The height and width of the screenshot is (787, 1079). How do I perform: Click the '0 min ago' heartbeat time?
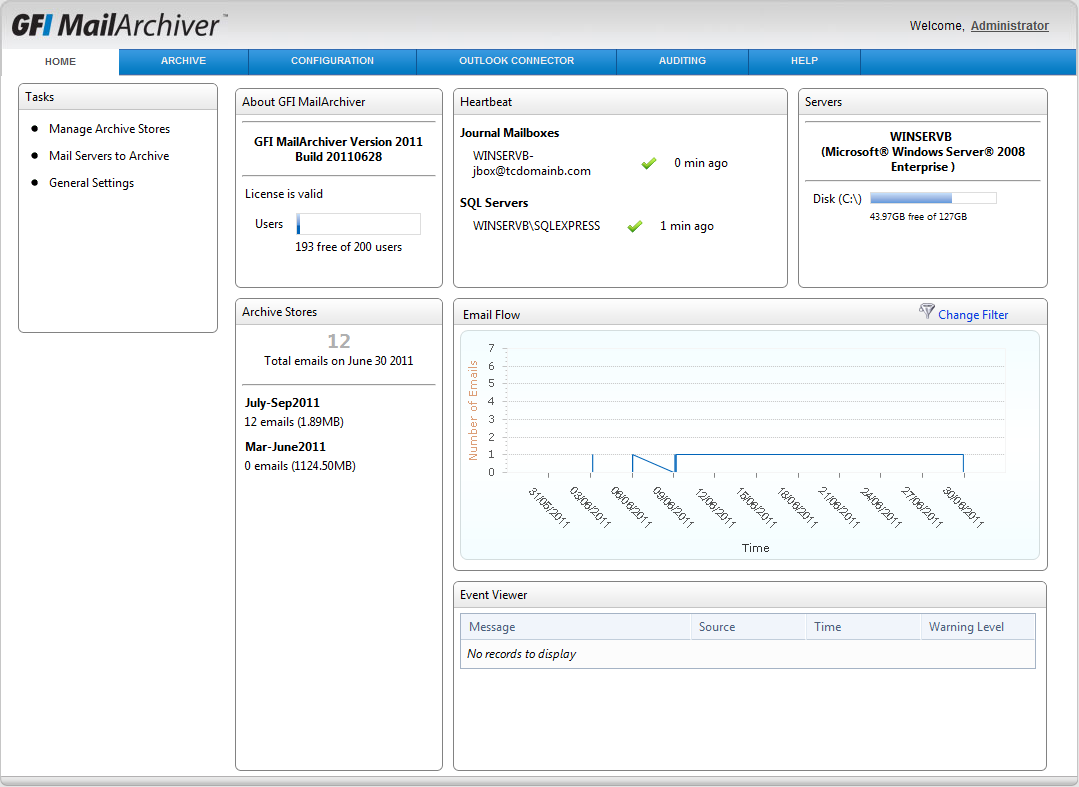[x=701, y=163]
